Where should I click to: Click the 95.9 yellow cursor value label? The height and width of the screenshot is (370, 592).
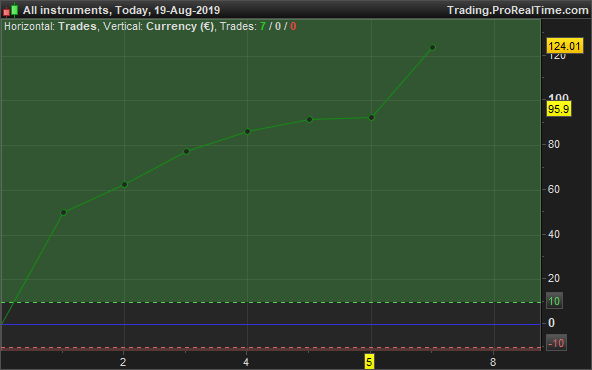point(559,109)
